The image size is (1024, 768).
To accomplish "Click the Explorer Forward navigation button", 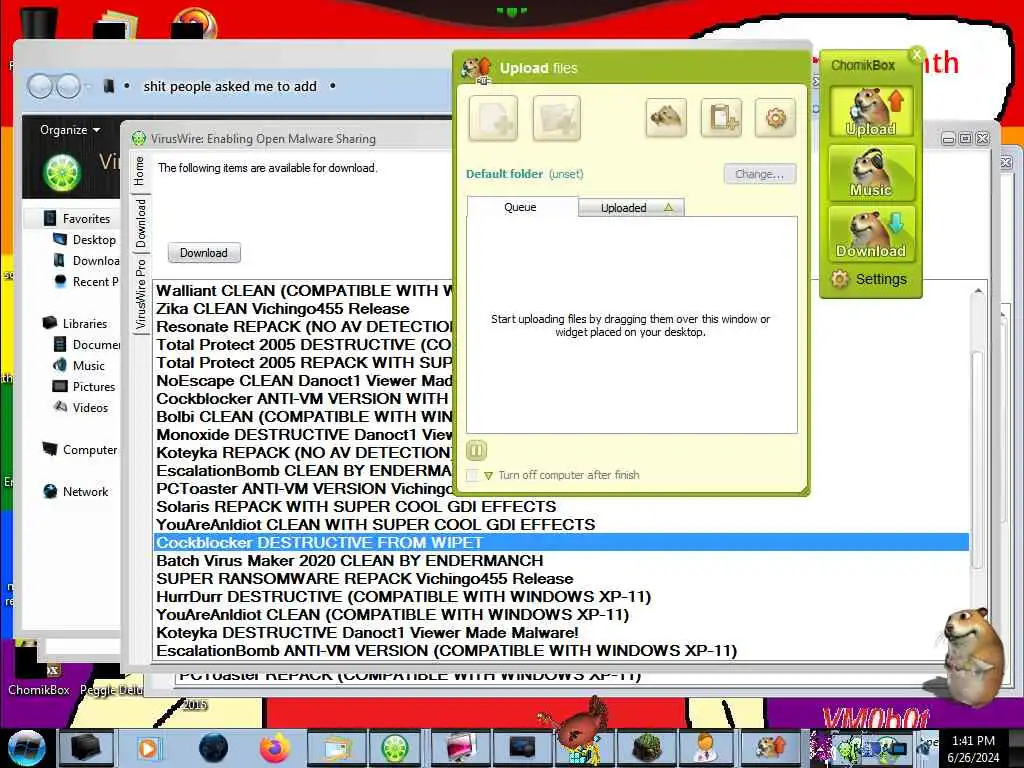I will 68,86.
